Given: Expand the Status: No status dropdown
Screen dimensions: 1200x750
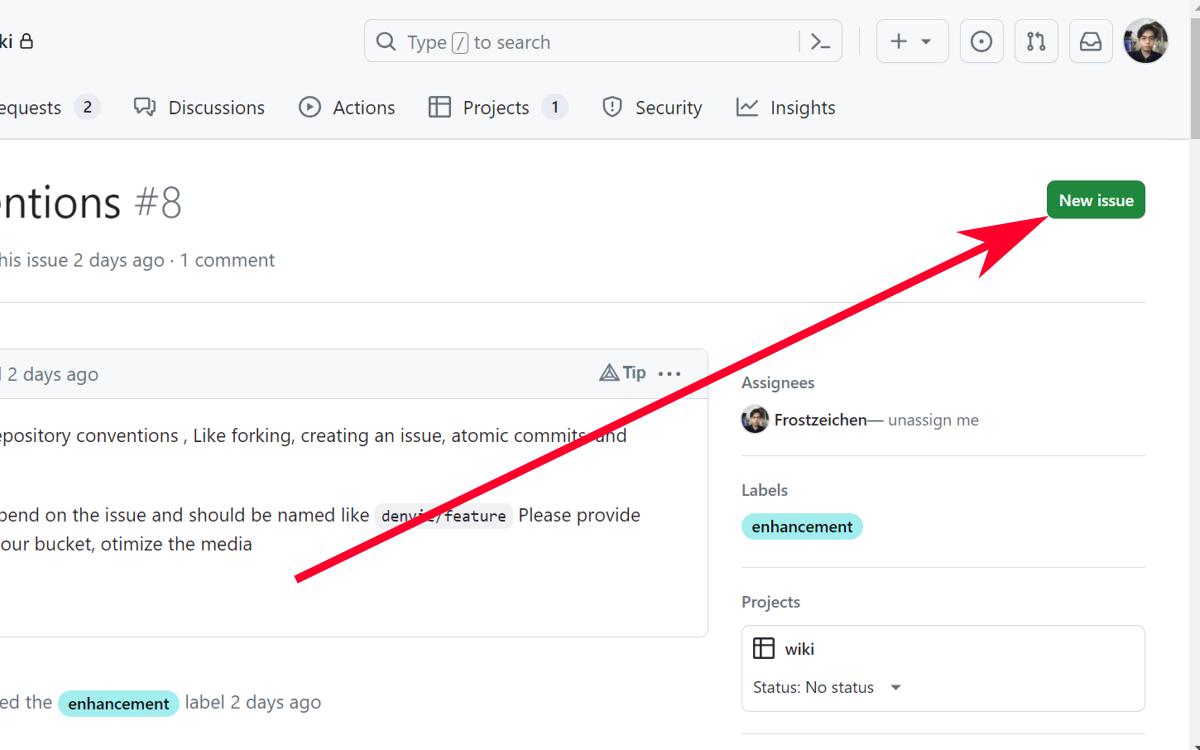Looking at the screenshot, I should pos(895,688).
